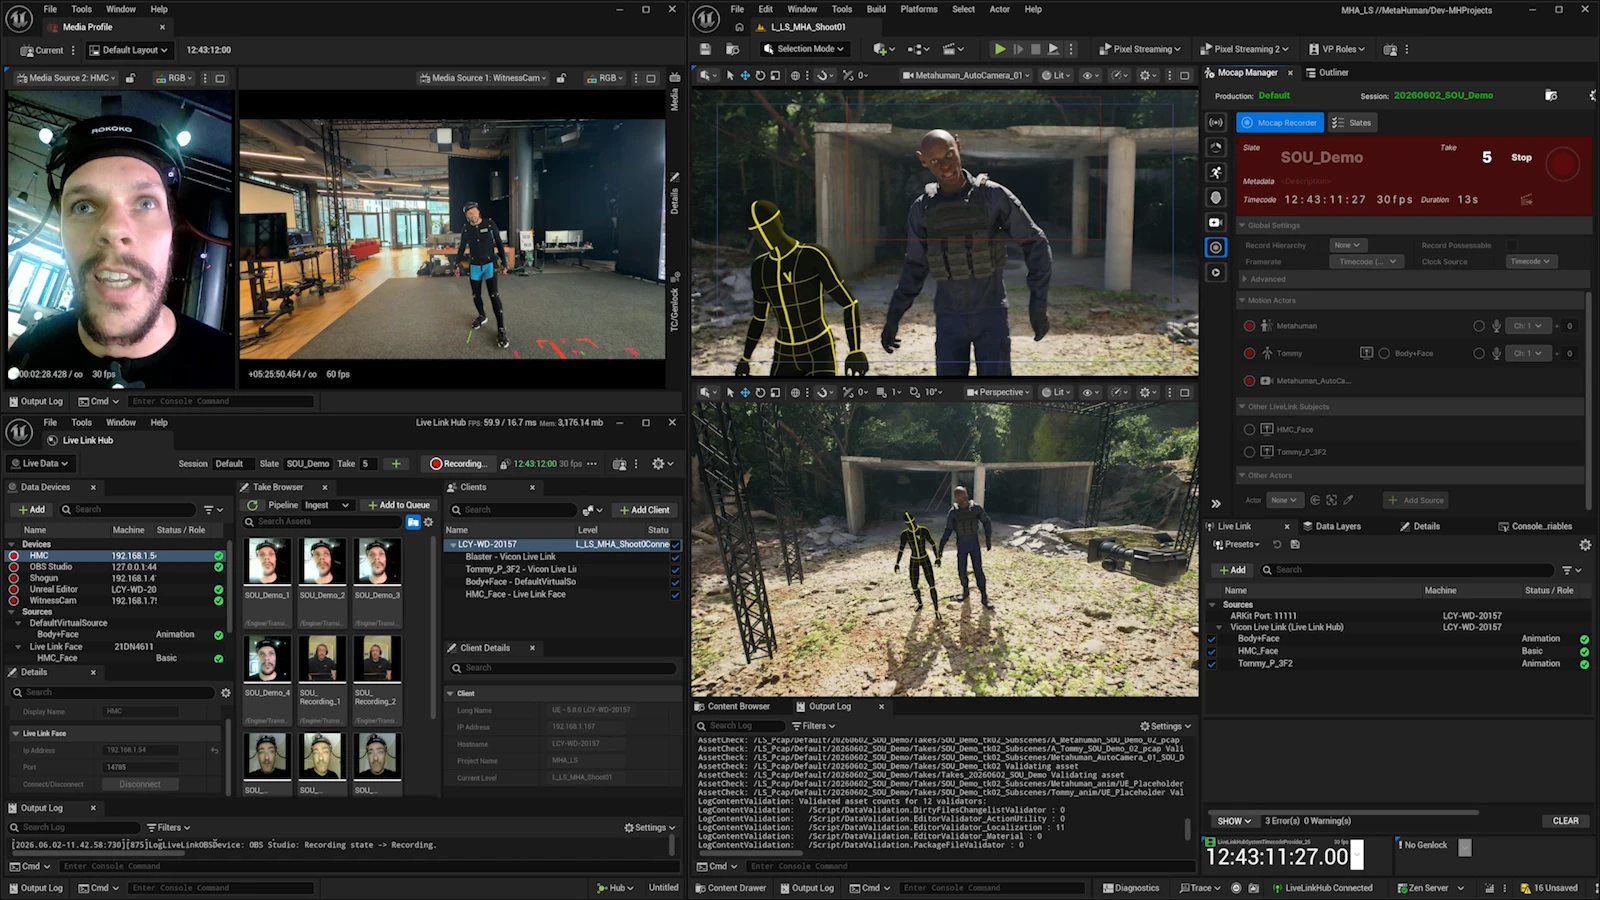The image size is (1600, 900).
Task: Open the Default Layout dropdown in Media Profile window
Action: (x=129, y=50)
